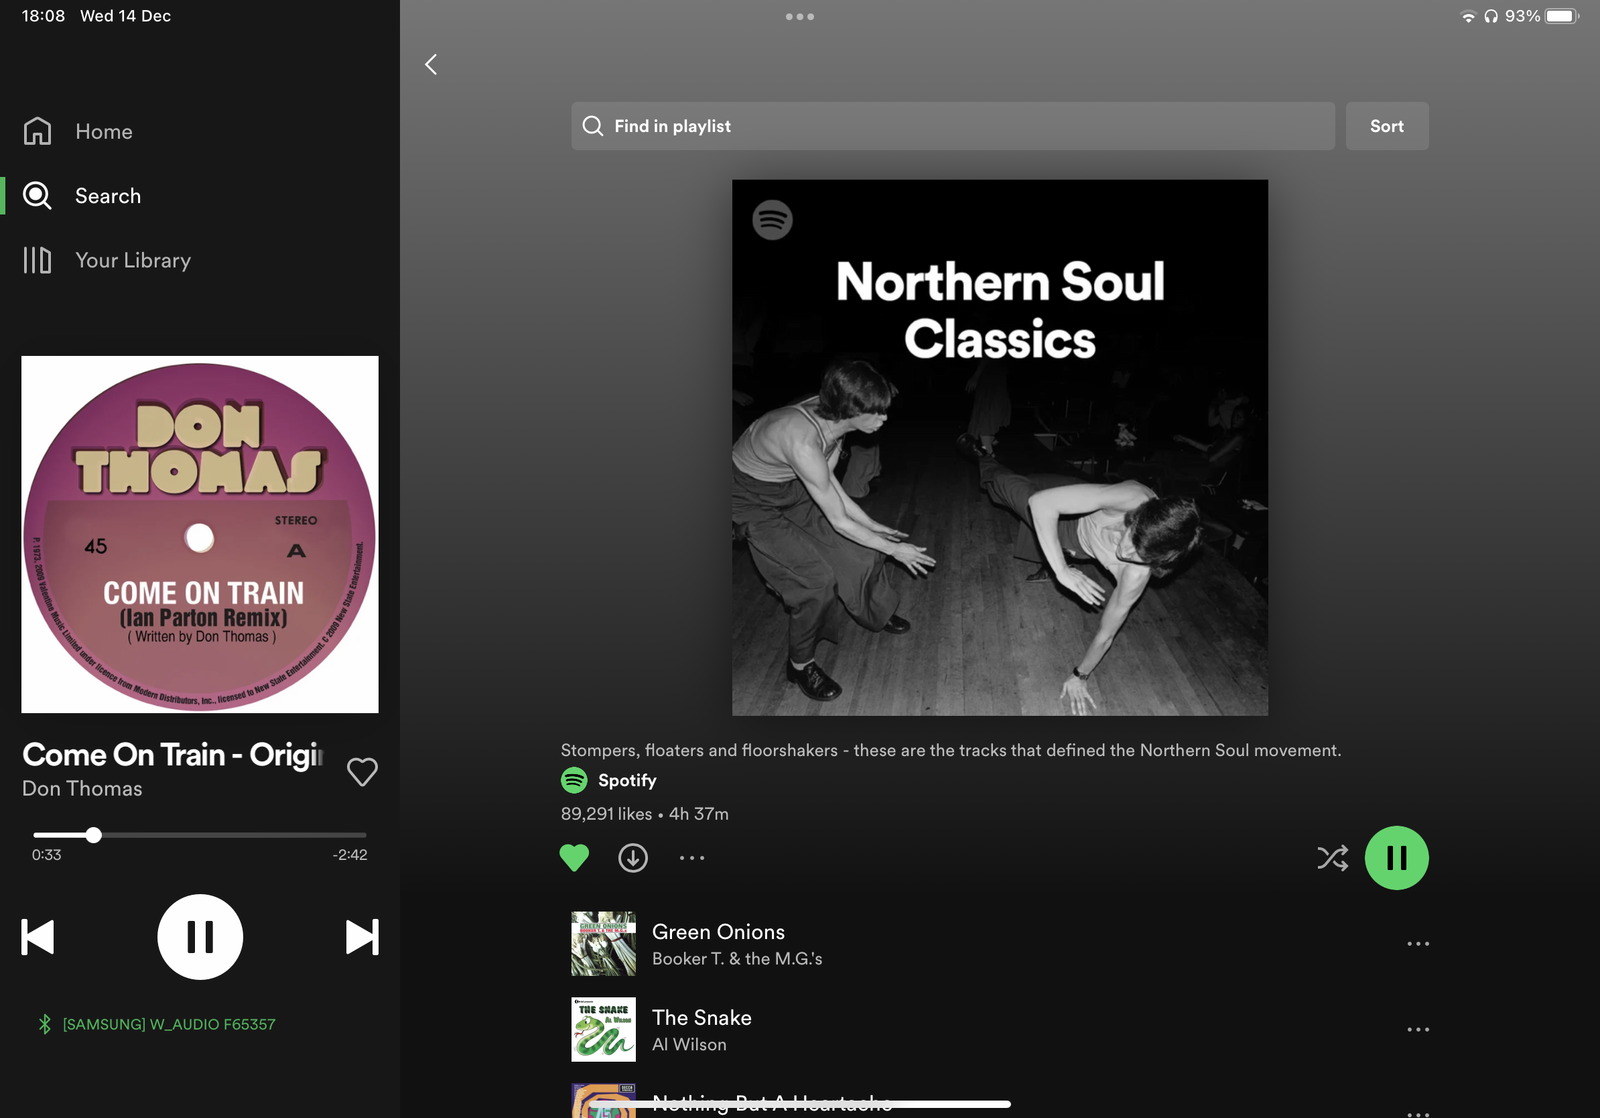Skip to next track
Image resolution: width=1600 pixels, height=1118 pixels.
(362, 937)
